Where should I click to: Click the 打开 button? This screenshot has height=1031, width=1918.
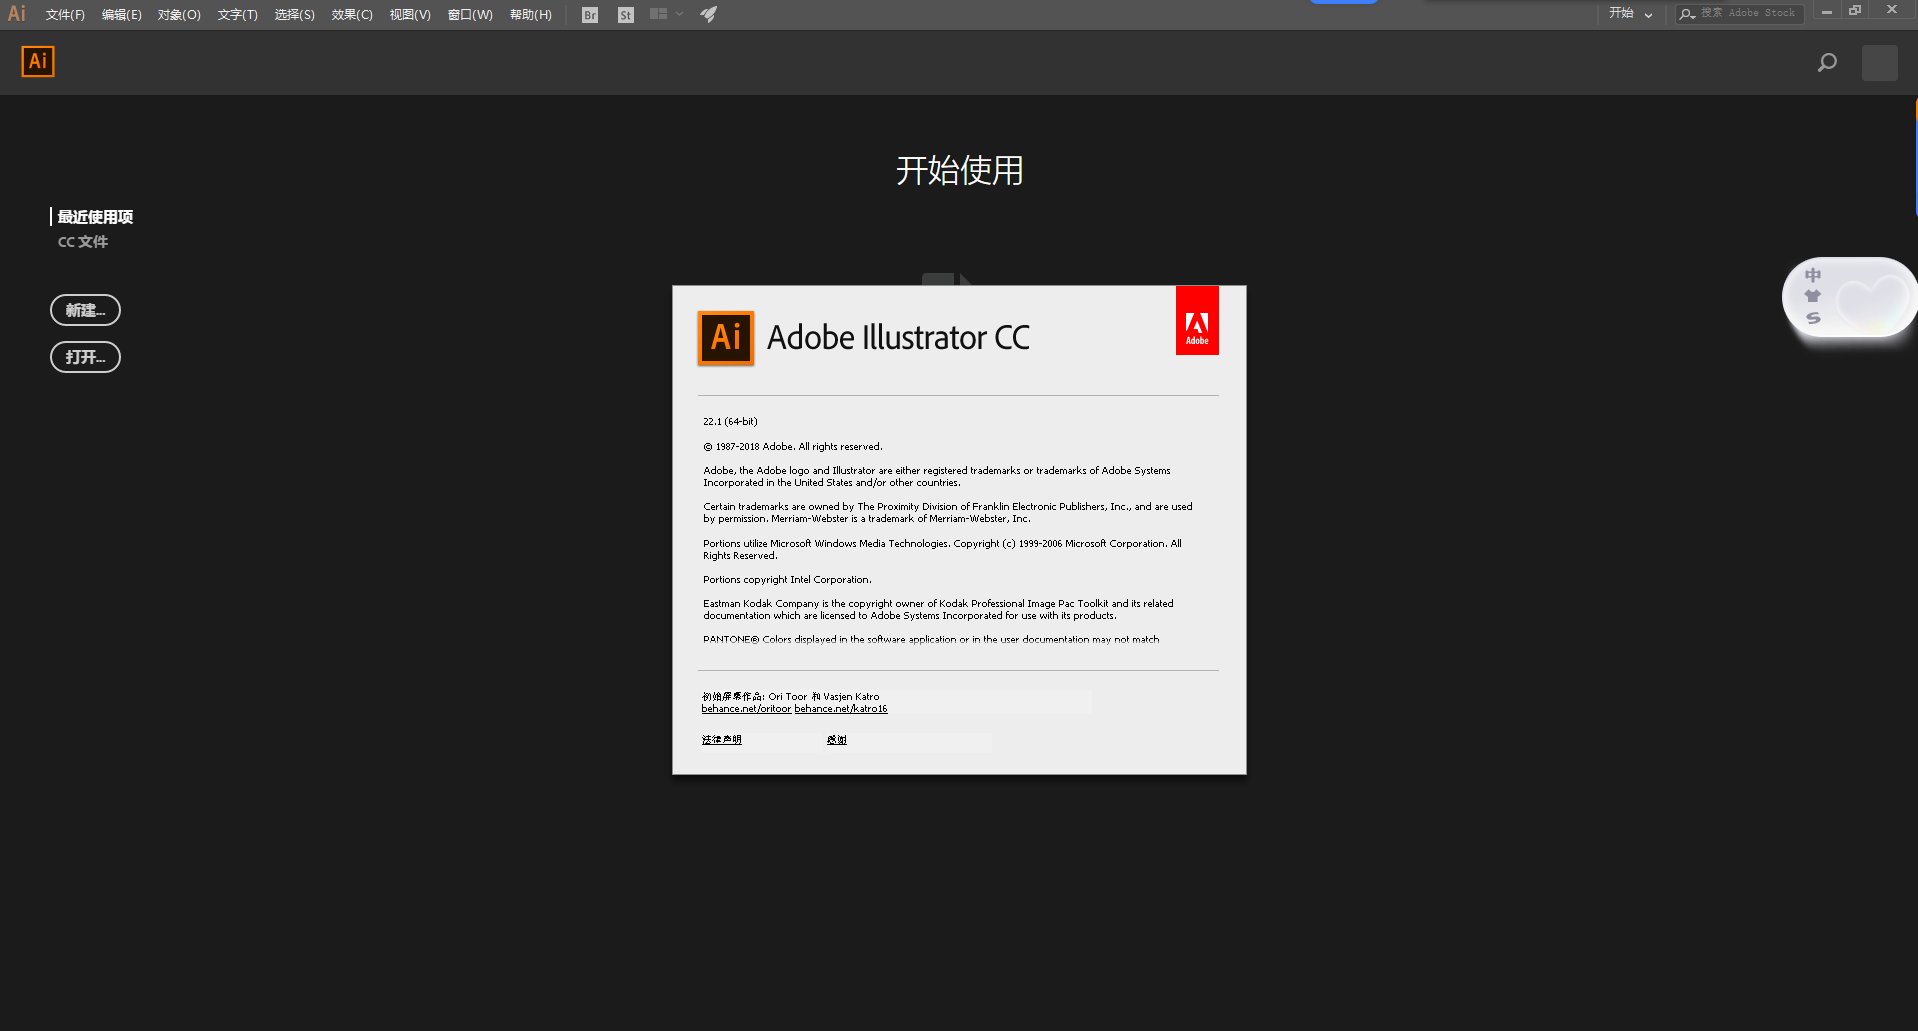85,357
